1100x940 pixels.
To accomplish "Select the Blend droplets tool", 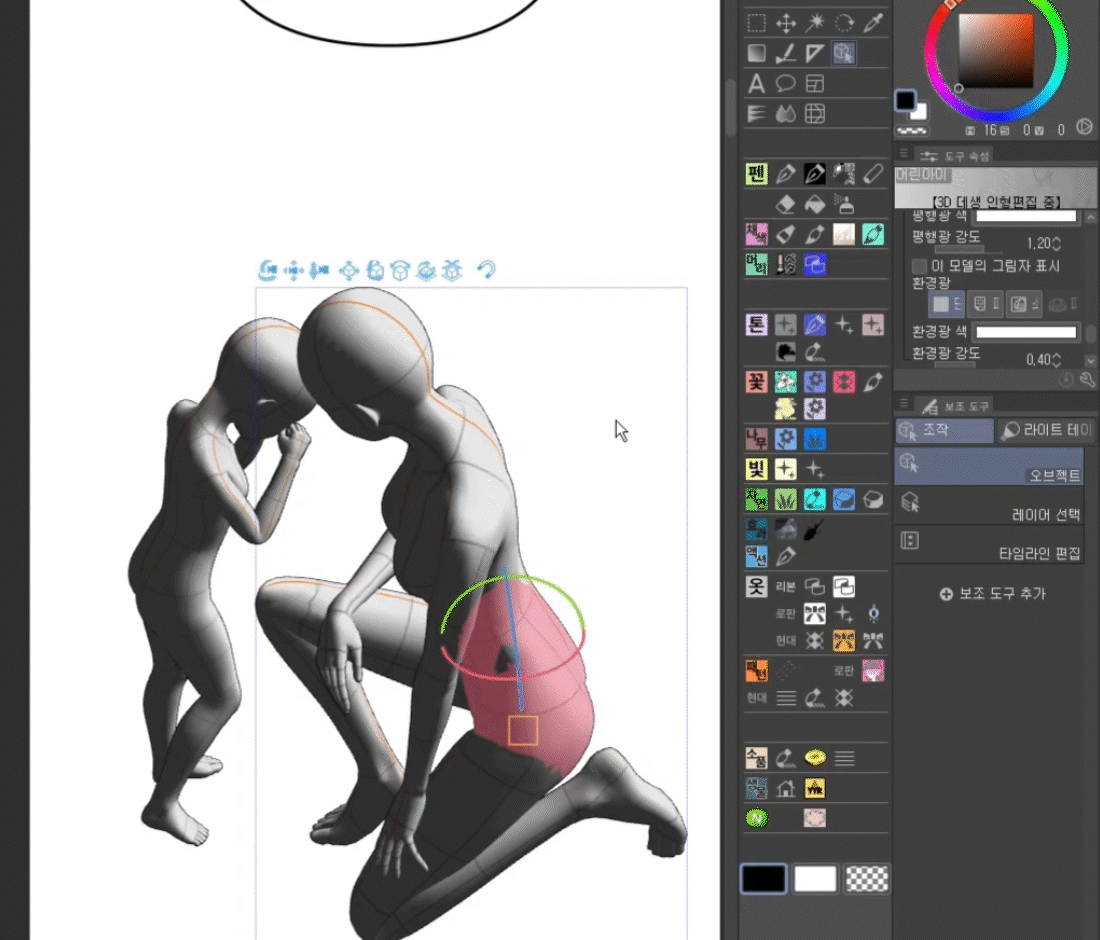I will (786, 114).
